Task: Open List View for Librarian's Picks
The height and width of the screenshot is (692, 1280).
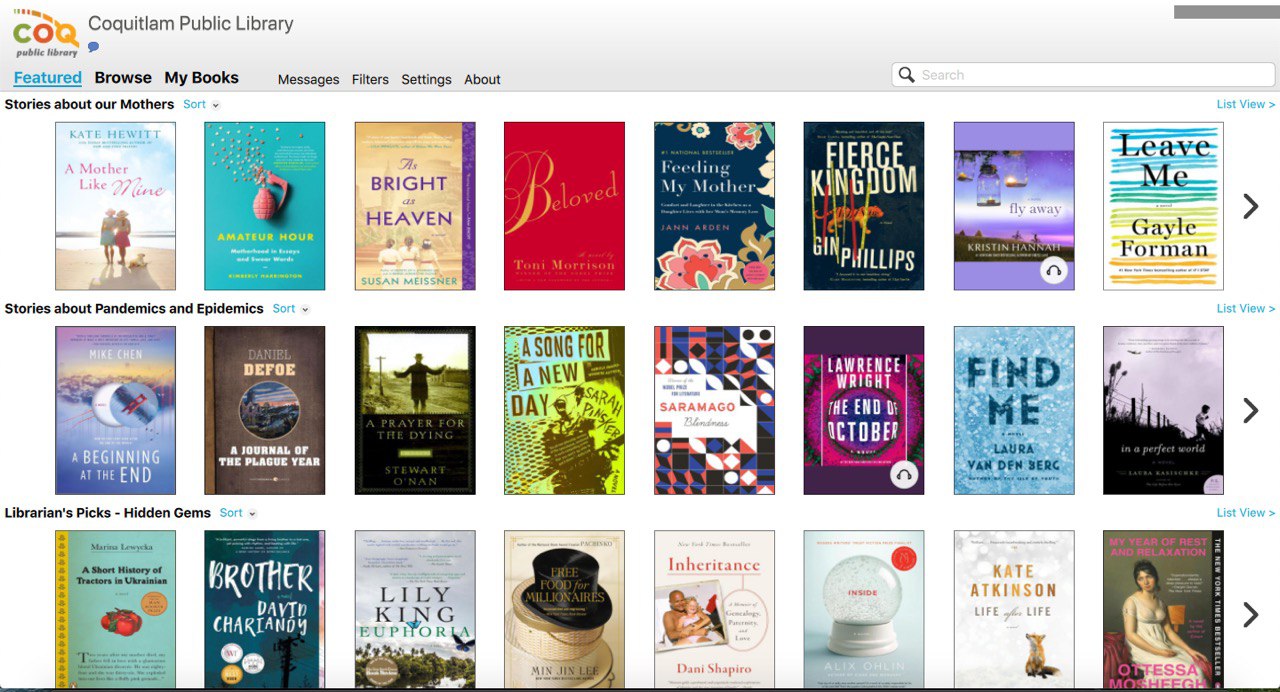Action: [1245, 513]
